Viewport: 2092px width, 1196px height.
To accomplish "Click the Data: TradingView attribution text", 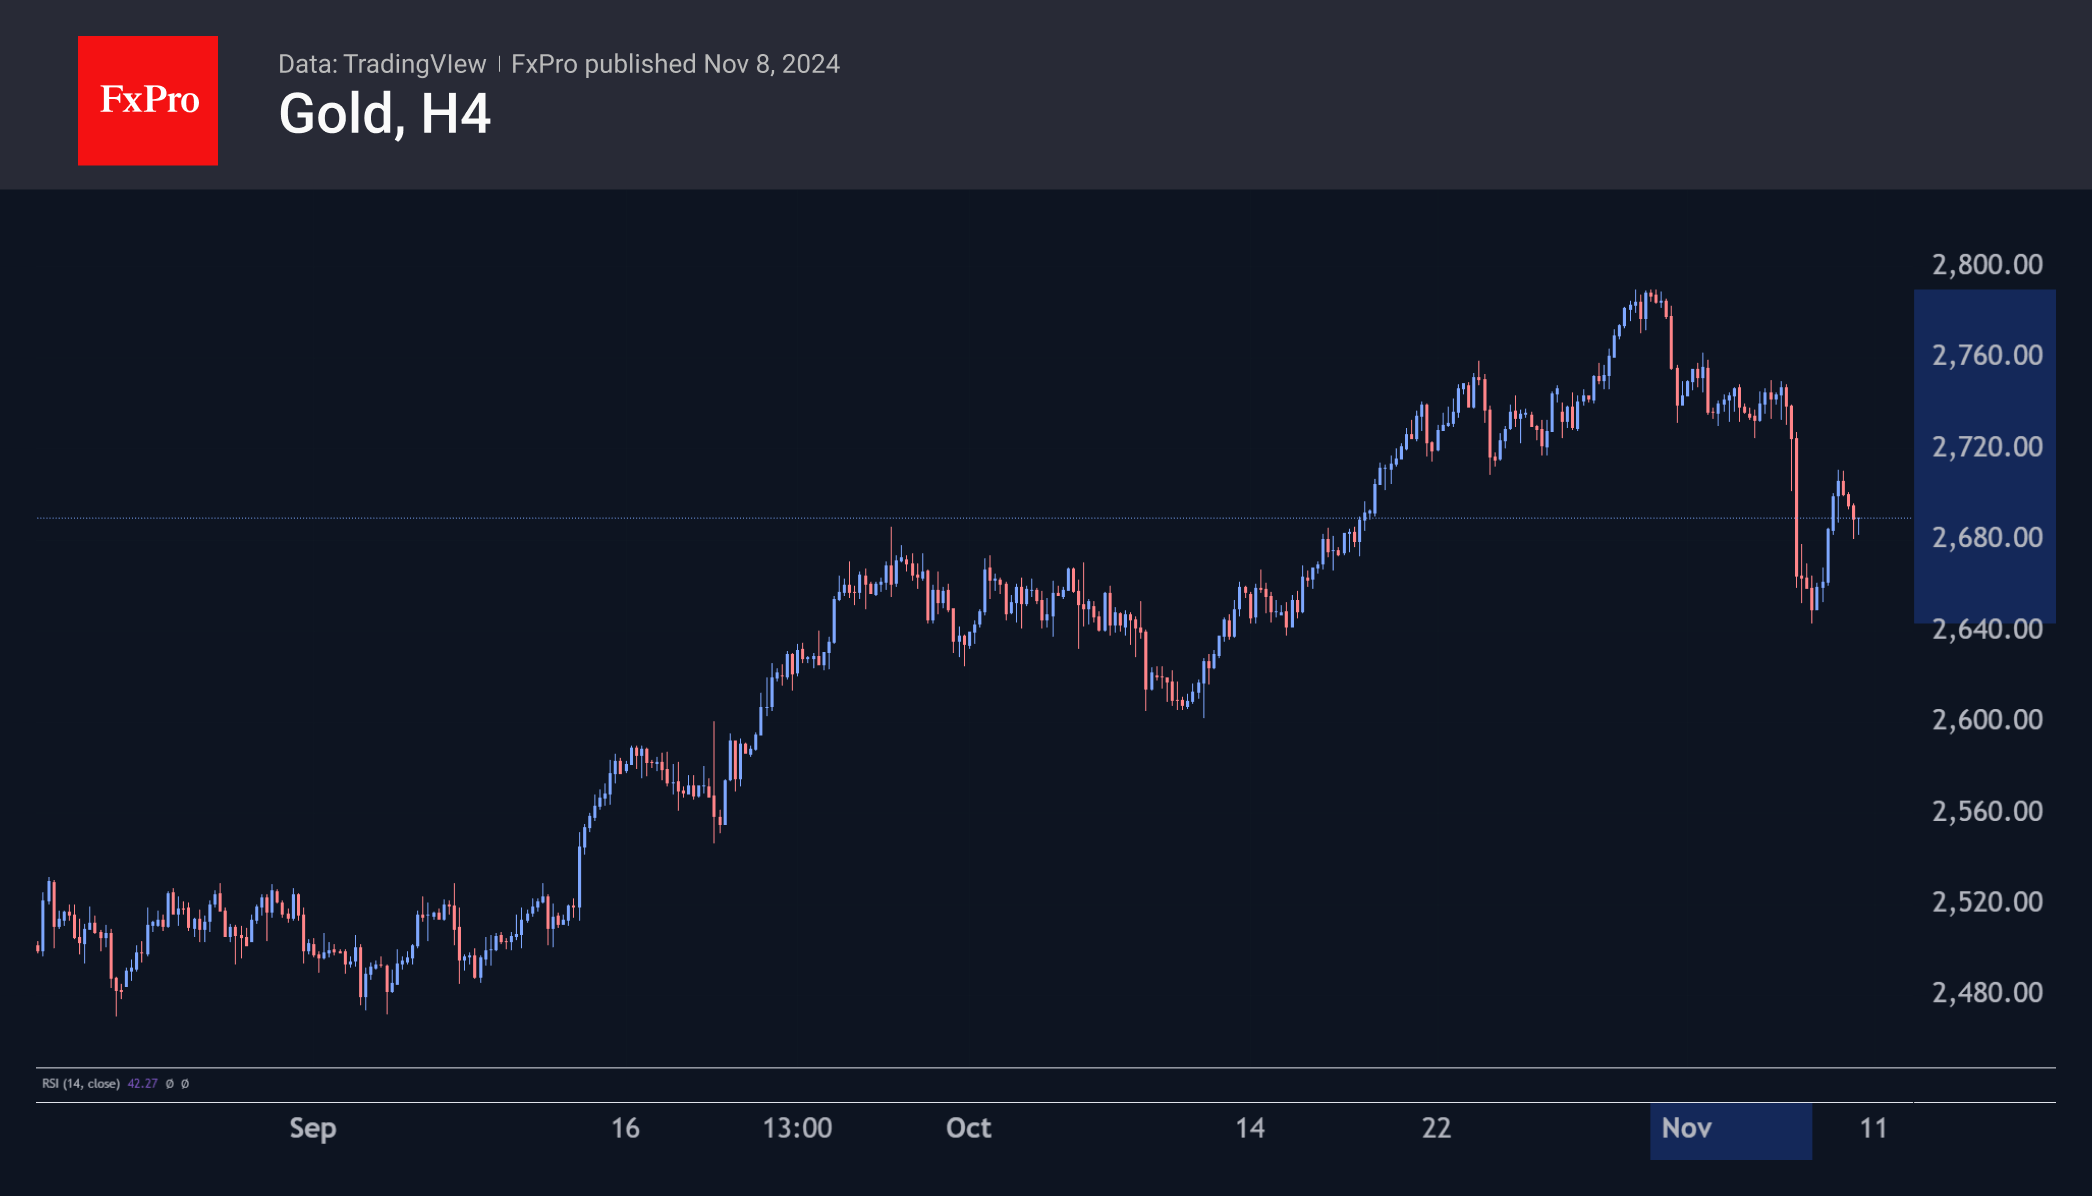I will pyautogui.click(x=381, y=64).
